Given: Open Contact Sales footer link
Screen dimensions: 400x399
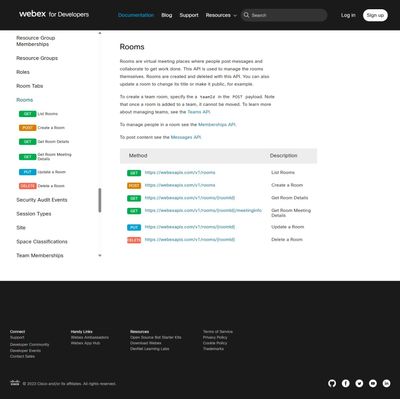Looking at the screenshot, I should (22, 356).
